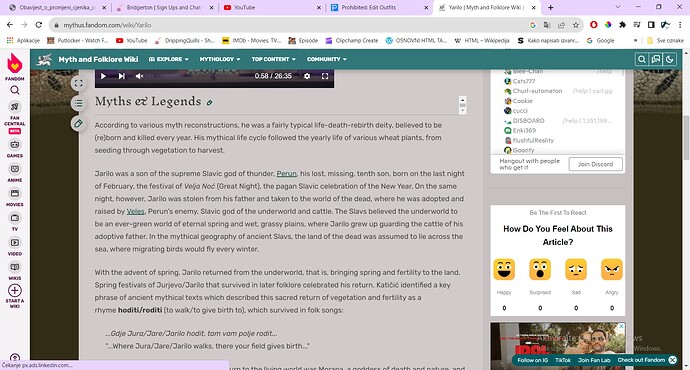Click the Join Discord button
This screenshot has width=690, height=370.
[595, 164]
